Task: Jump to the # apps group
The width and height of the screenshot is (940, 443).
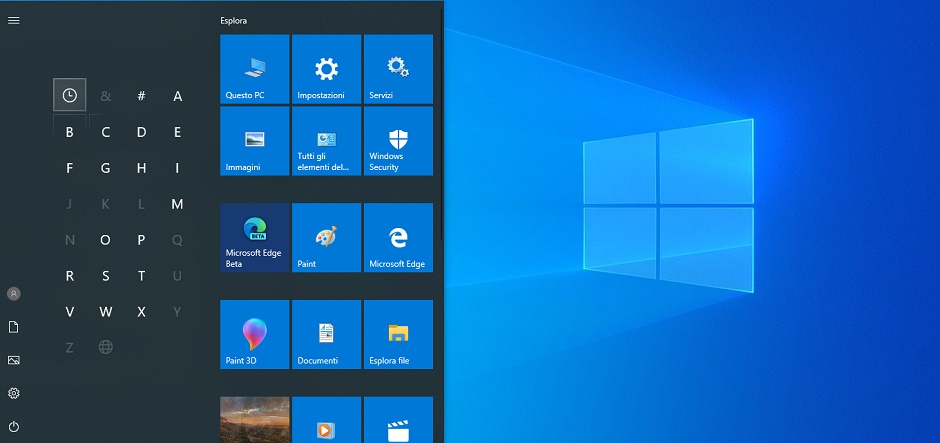Action: click(x=141, y=95)
